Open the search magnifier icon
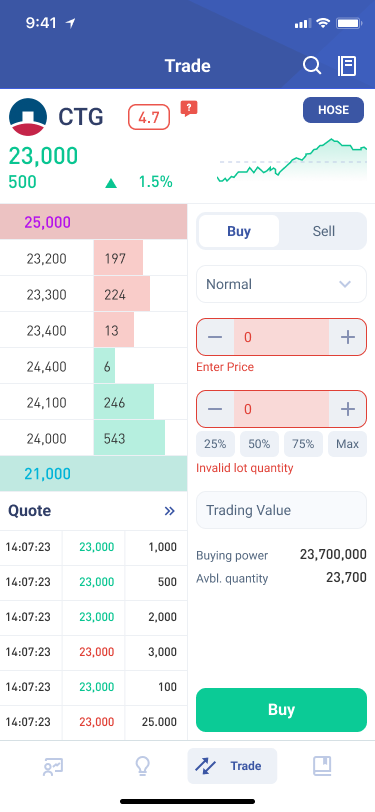Viewport: 375px width, 812px height. coord(312,66)
